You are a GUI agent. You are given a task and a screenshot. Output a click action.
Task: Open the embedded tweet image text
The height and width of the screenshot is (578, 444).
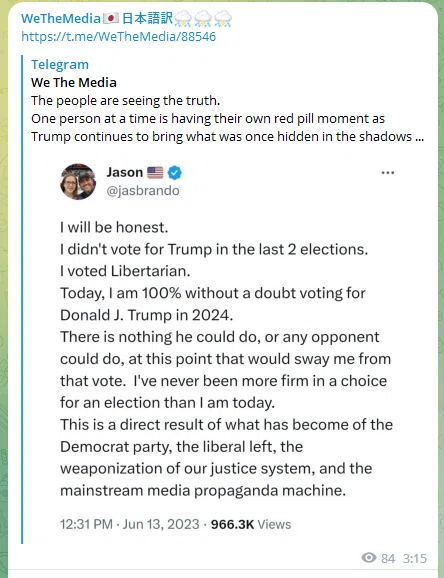pos(226,348)
